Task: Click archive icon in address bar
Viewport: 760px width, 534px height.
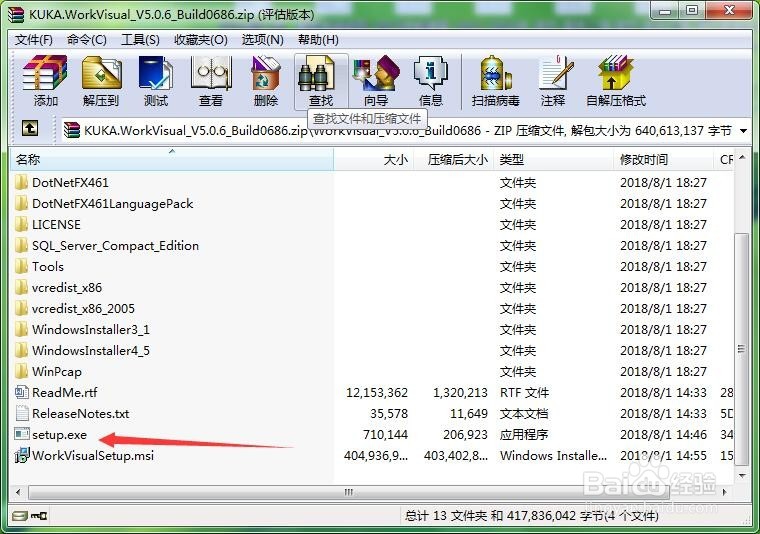Action: 72,130
